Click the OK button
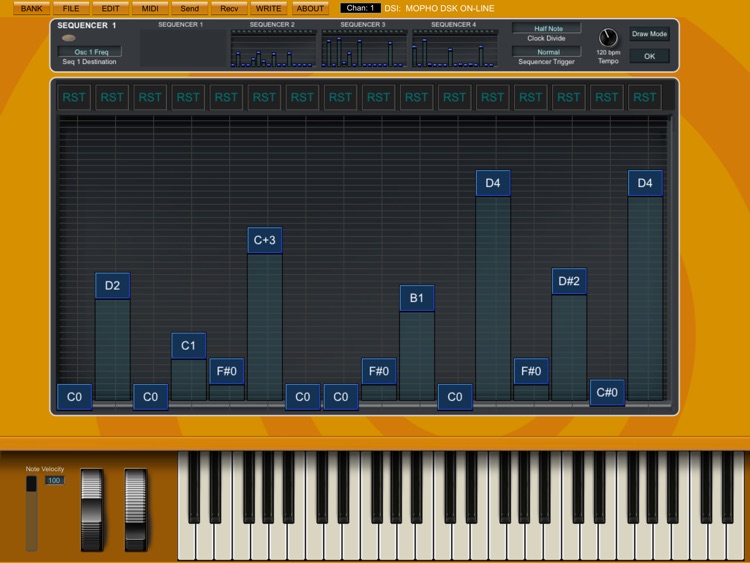The height and width of the screenshot is (563, 750). (x=649, y=56)
